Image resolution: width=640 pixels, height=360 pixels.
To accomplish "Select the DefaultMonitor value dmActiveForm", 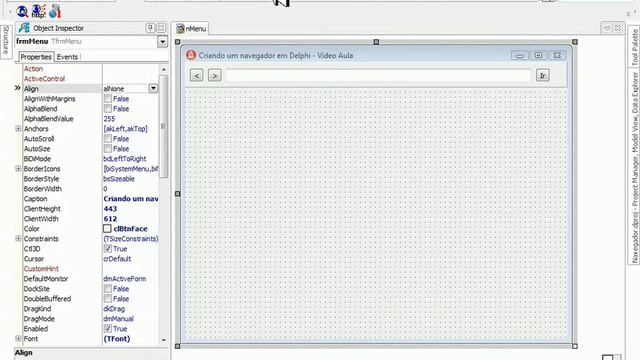I will 125,279.
